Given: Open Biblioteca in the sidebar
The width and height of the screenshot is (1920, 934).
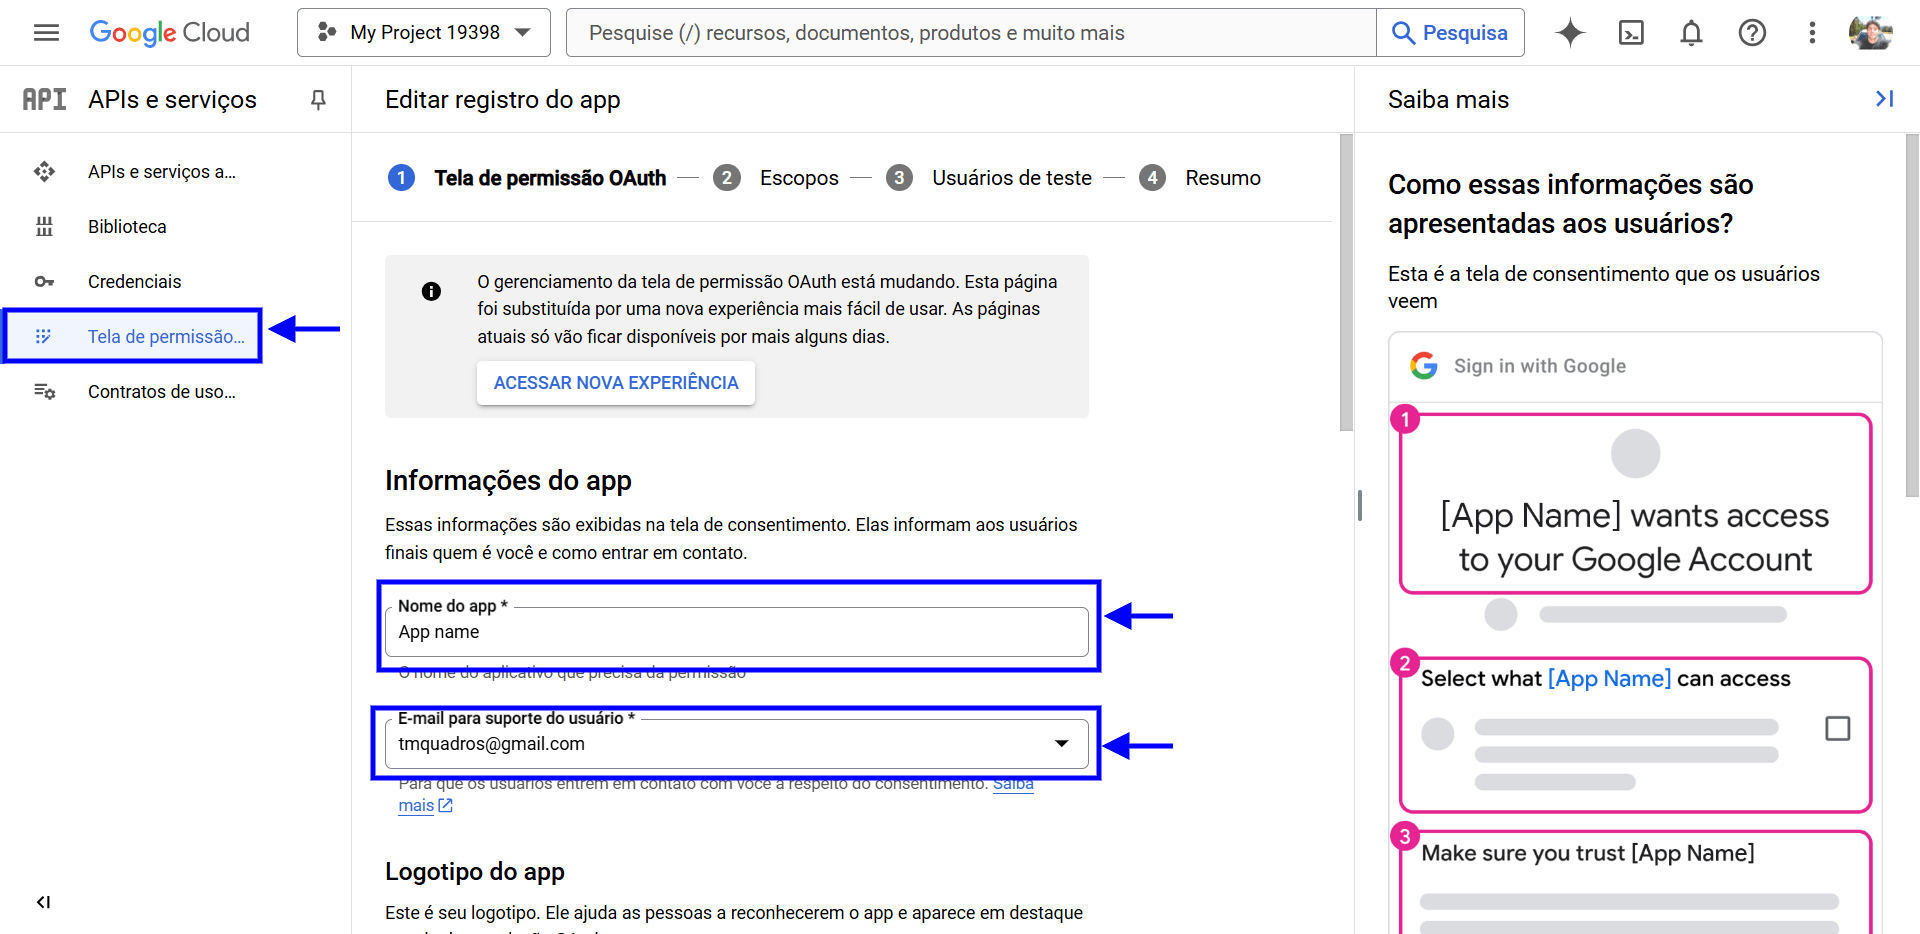Looking at the screenshot, I should [x=176, y=227].
